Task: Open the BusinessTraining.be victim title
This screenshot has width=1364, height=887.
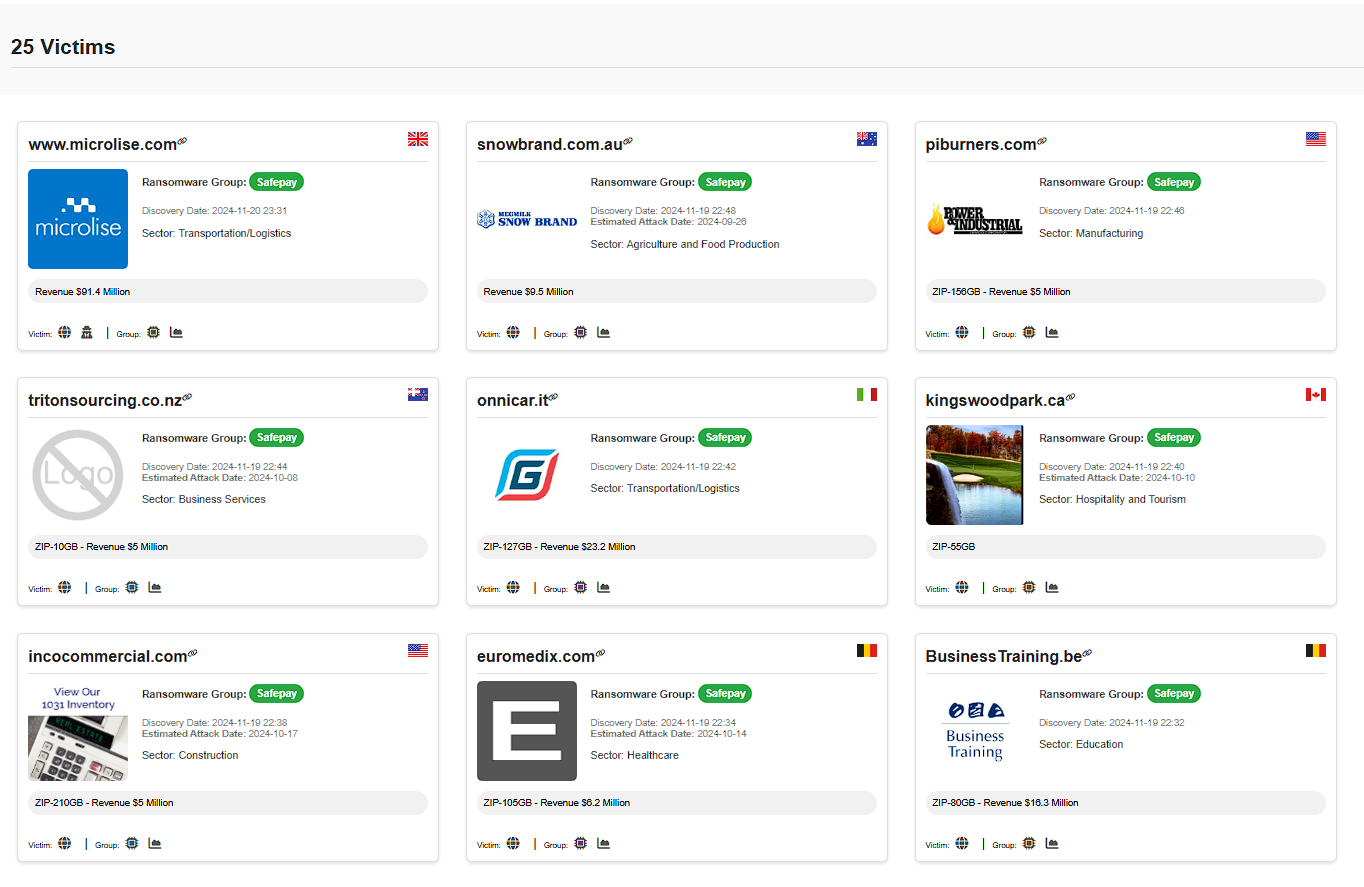Action: pyautogui.click(x=1004, y=657)
